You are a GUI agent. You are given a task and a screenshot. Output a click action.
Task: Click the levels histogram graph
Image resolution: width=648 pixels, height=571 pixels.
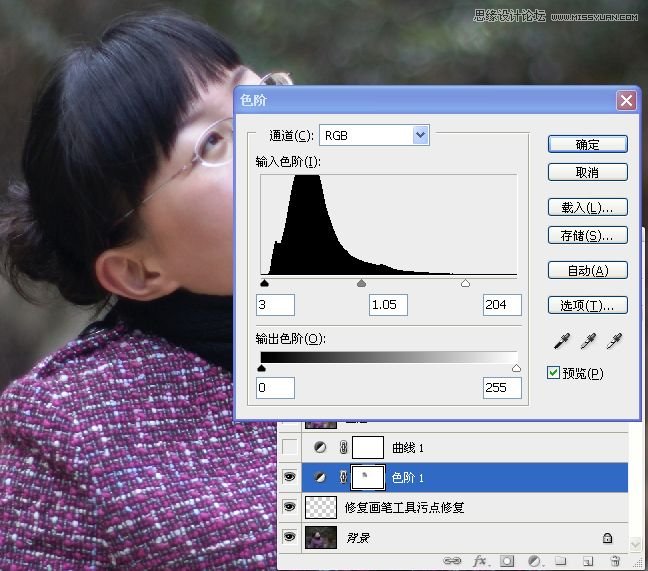click(x=388, y=224)
